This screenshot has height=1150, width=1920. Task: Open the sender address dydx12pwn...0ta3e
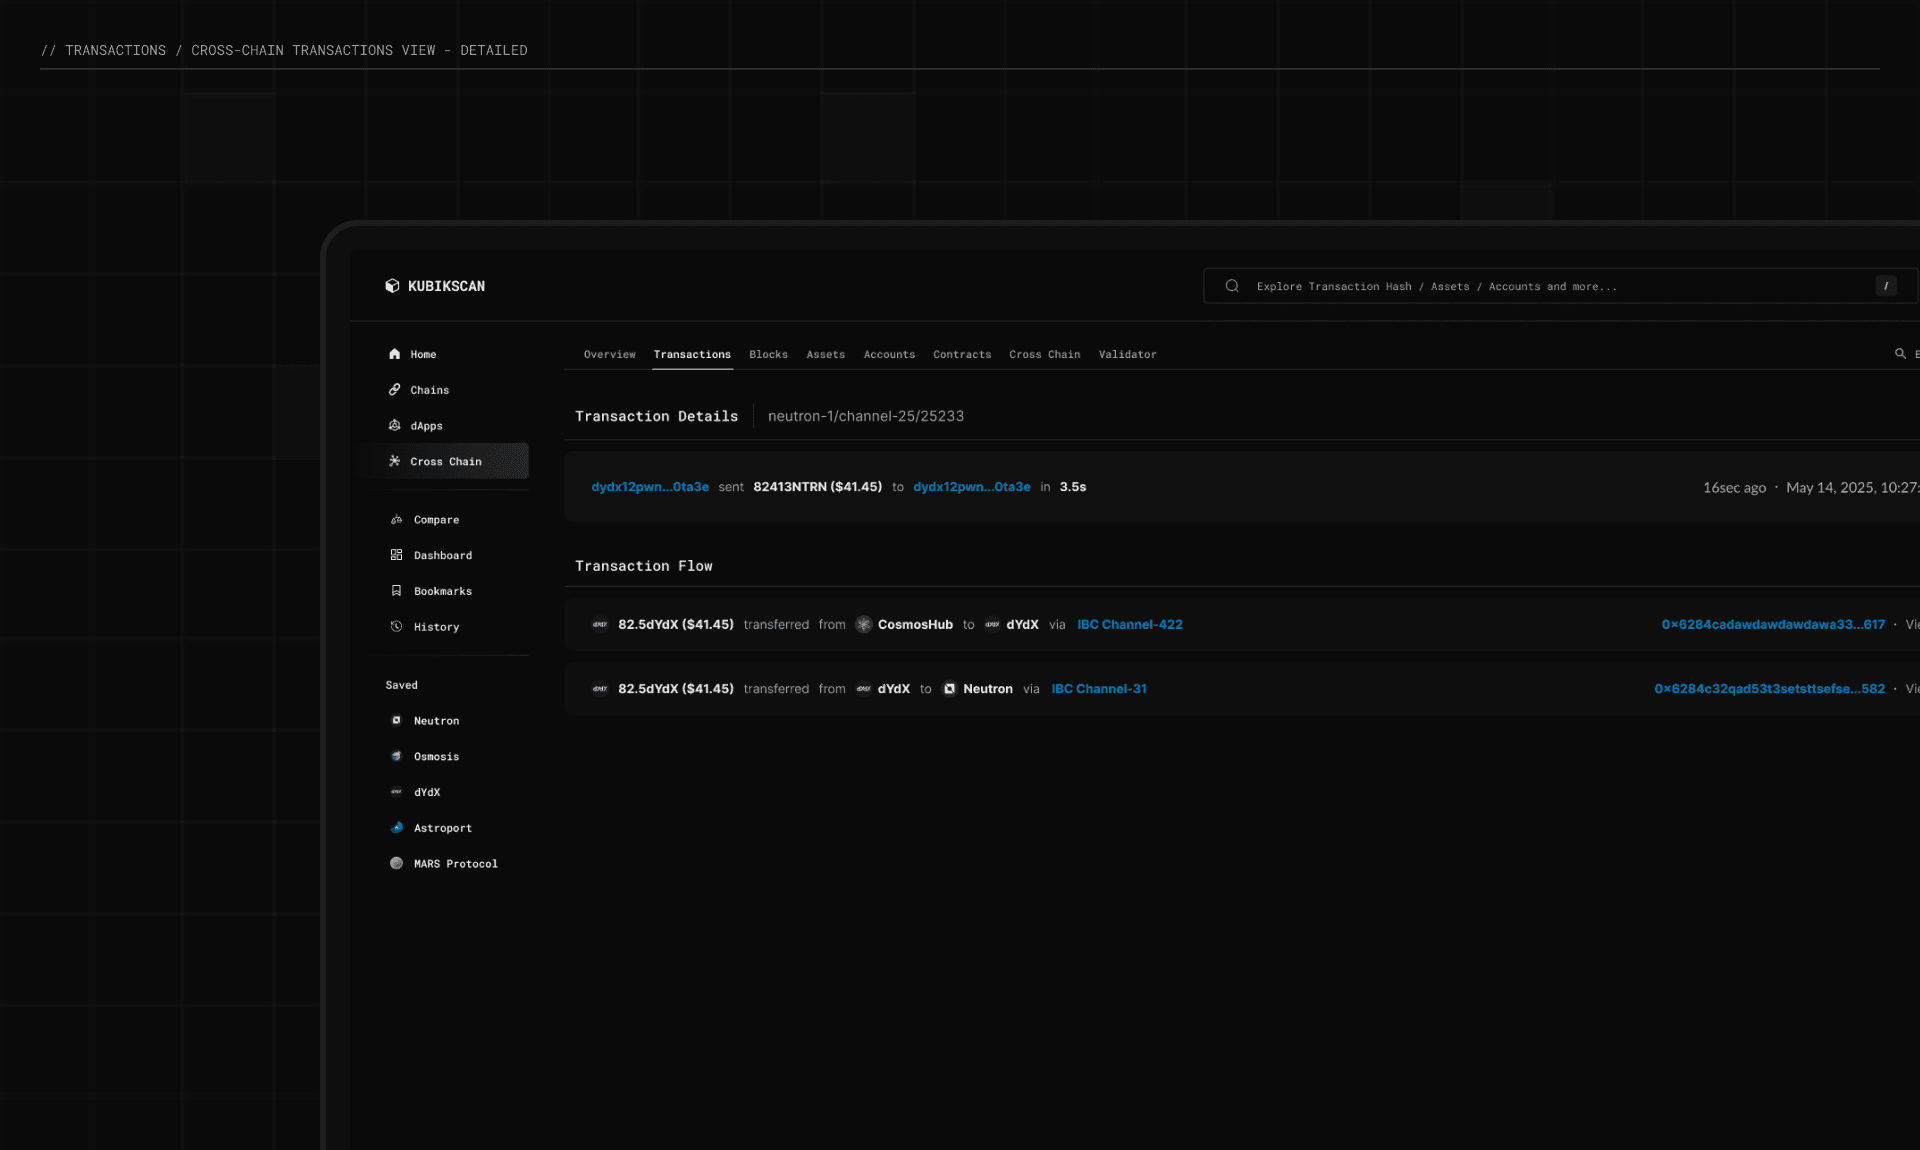tap(650, 487)
